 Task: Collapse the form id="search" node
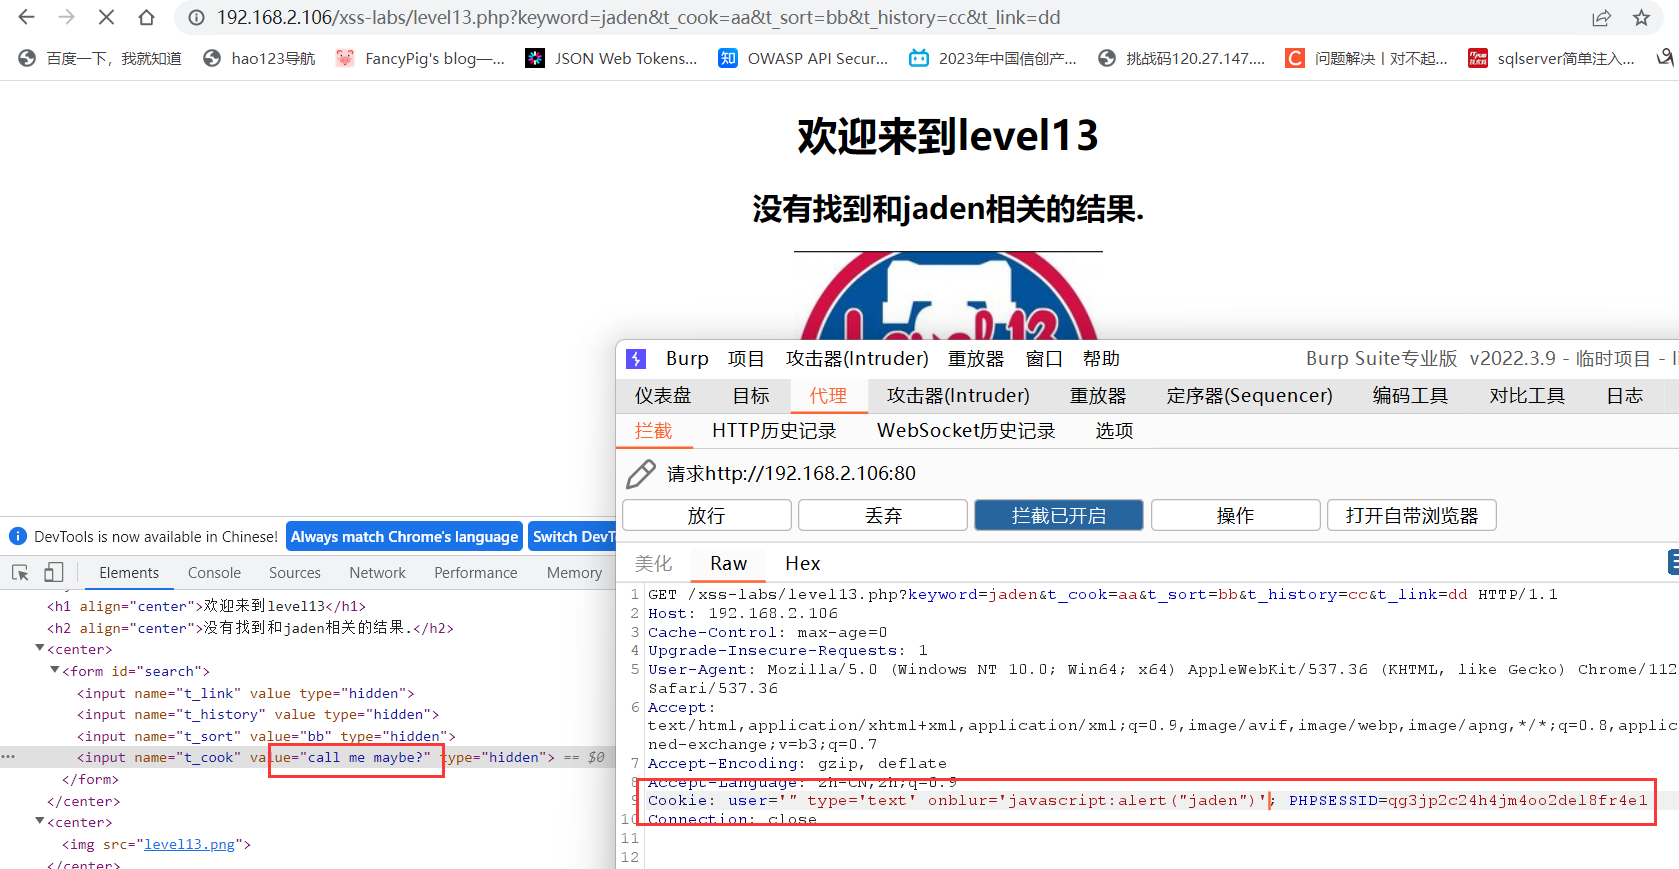(55, 671)
